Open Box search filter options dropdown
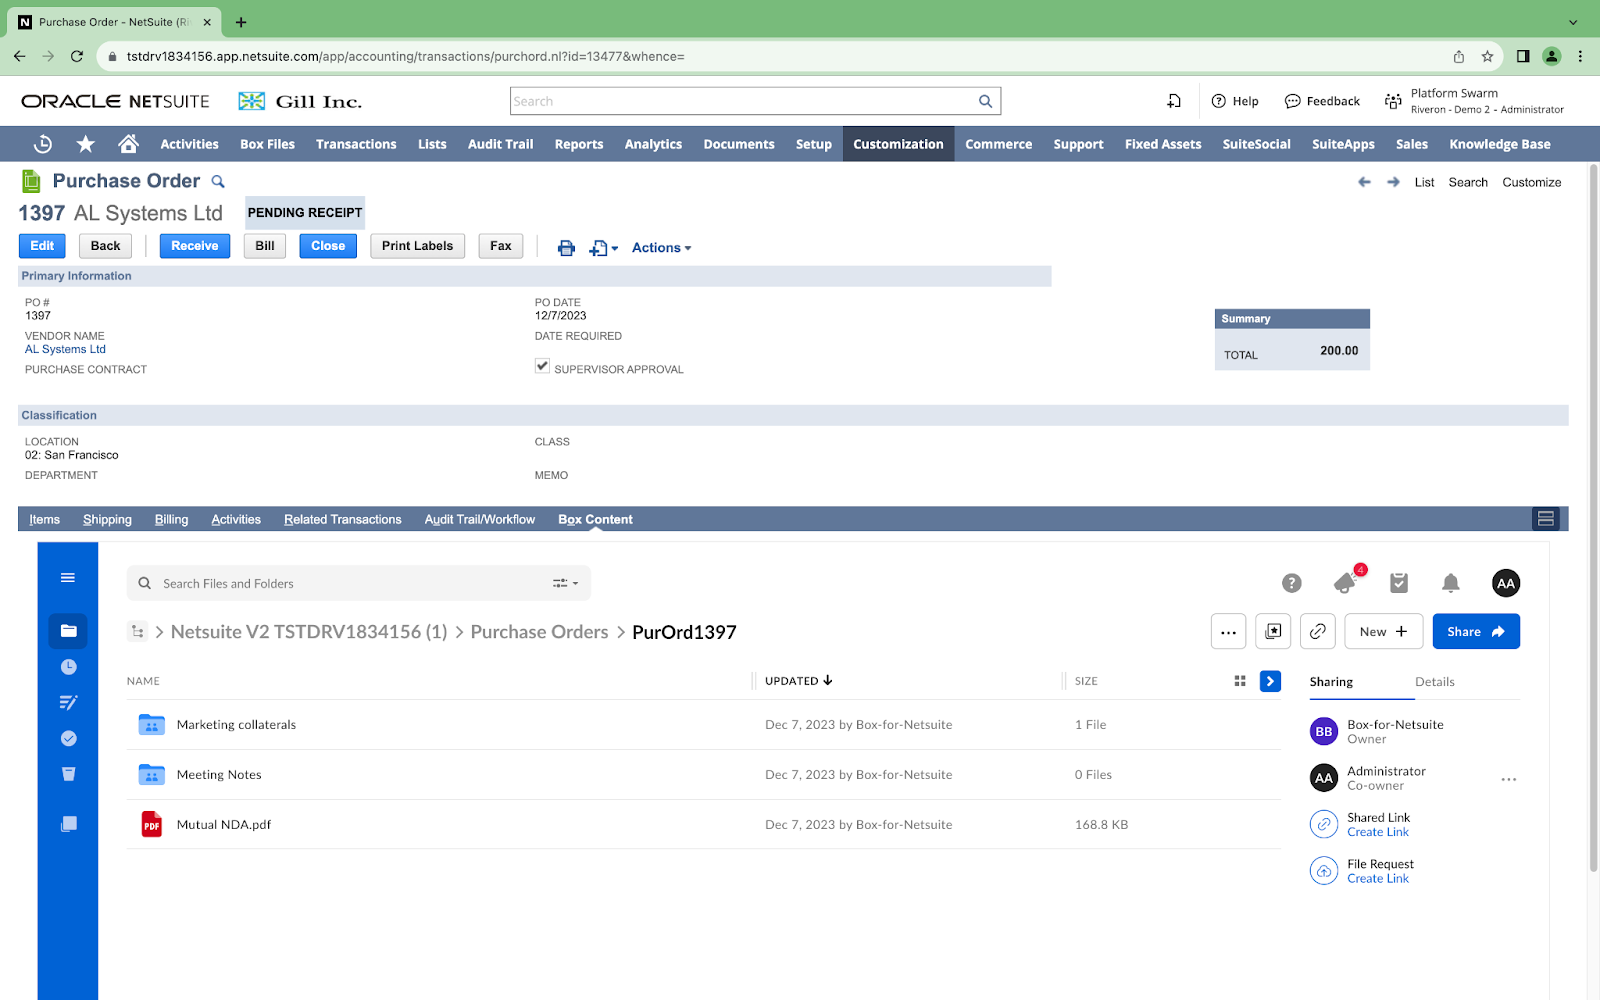The width and height of the screenshot is (1600, 1000). pos(566,584)
